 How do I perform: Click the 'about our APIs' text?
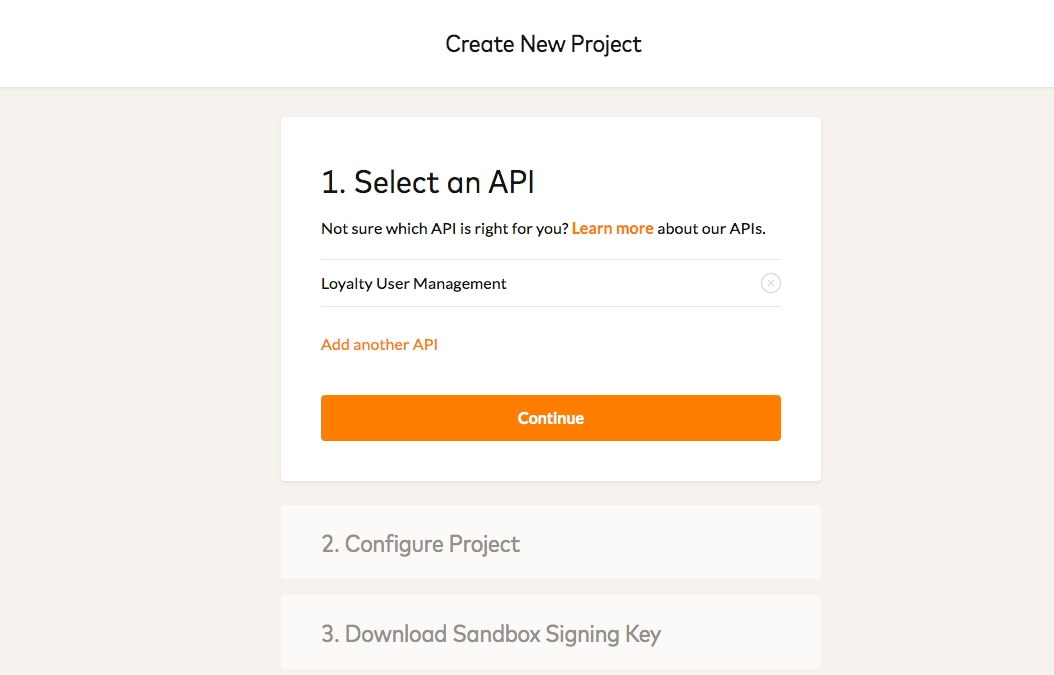[711, 228]
